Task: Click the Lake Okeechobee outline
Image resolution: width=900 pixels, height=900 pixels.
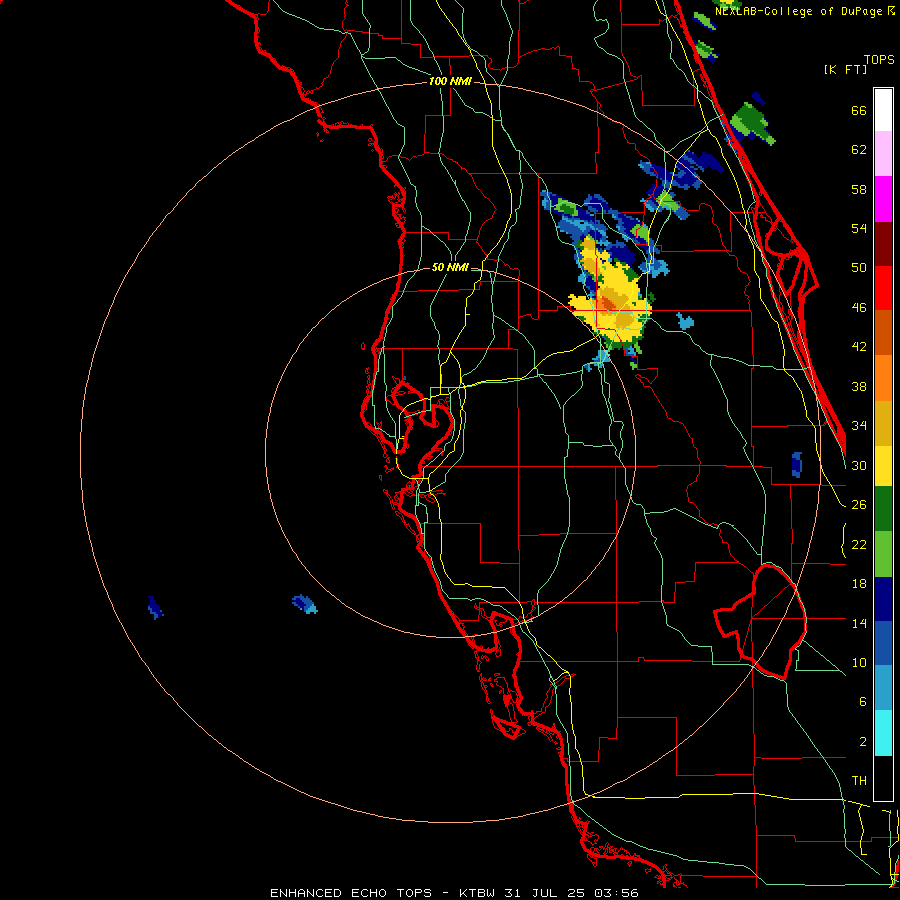Action: pyautogui.click(x=760, y=621)
